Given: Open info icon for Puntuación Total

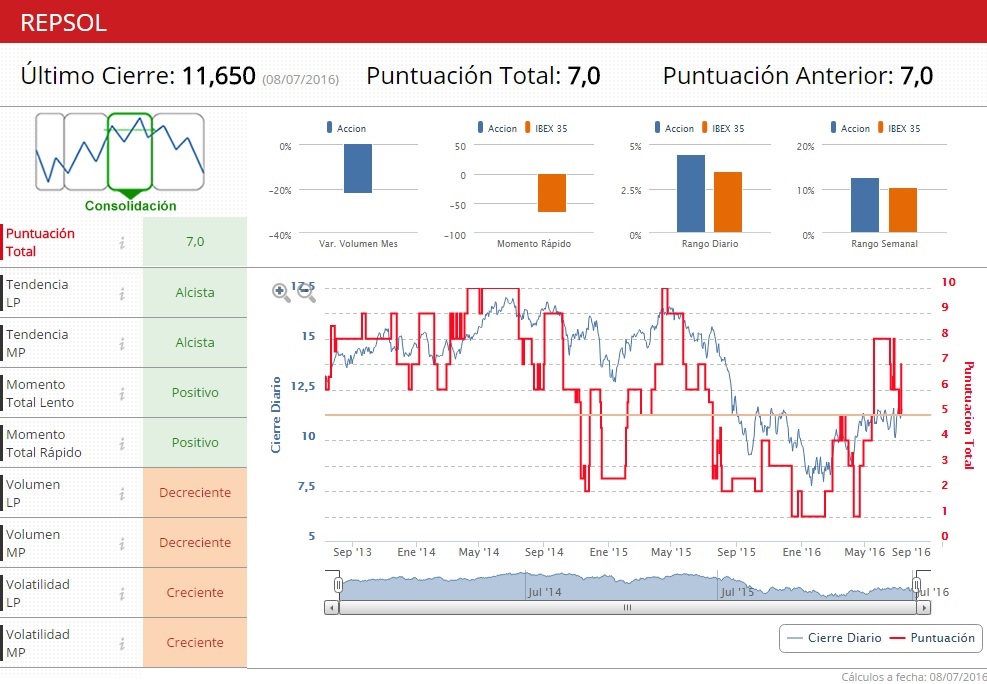Looking at the screenshot, I should click(x=122, y=242).
